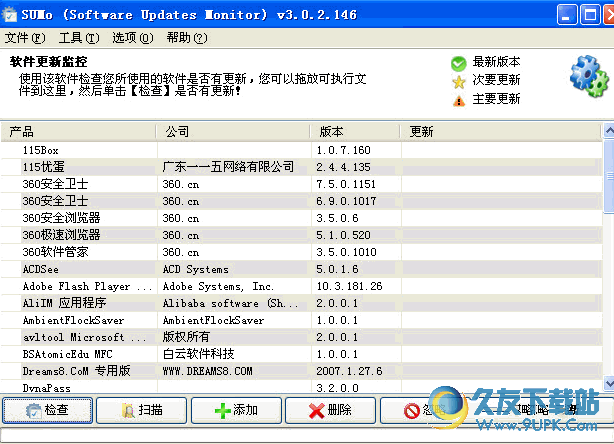
Task: Click the red forbidden ignore icon
Action: [x=412, y=411]
